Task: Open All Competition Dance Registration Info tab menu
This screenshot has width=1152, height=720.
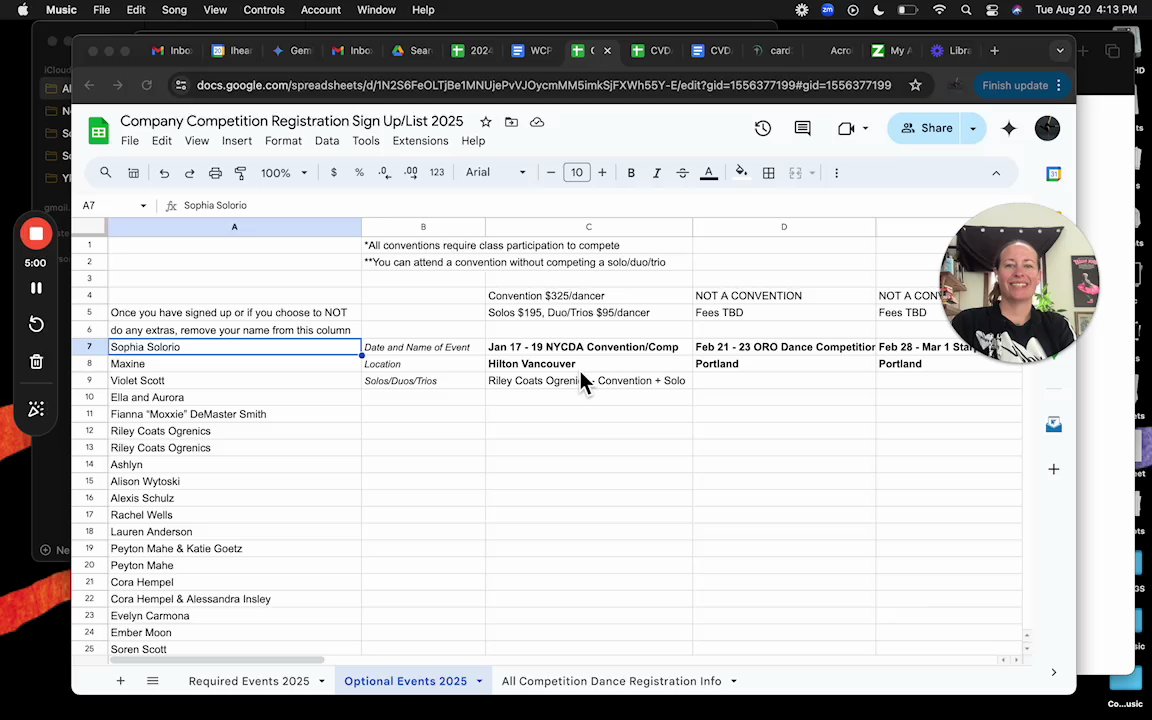Action: pos(733,681)
